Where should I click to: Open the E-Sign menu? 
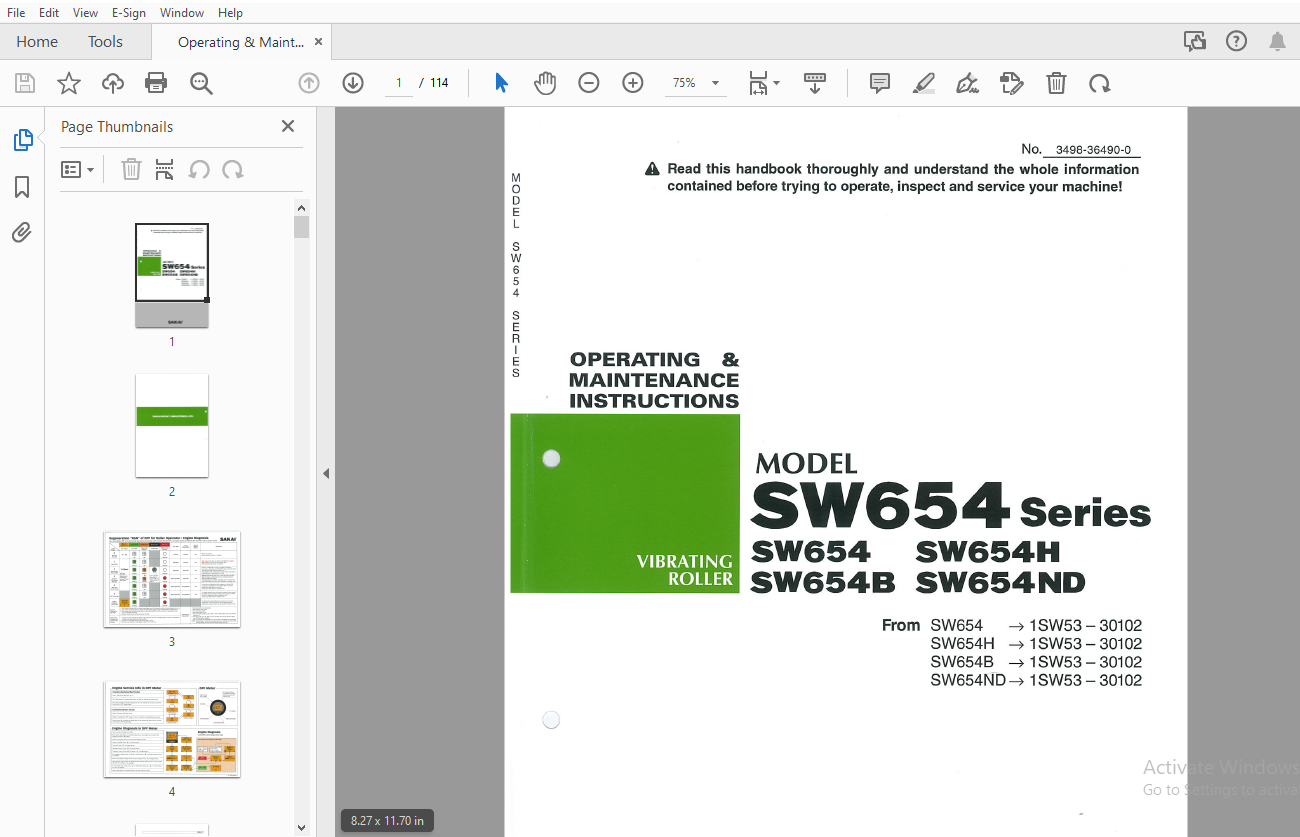point(129,12)
